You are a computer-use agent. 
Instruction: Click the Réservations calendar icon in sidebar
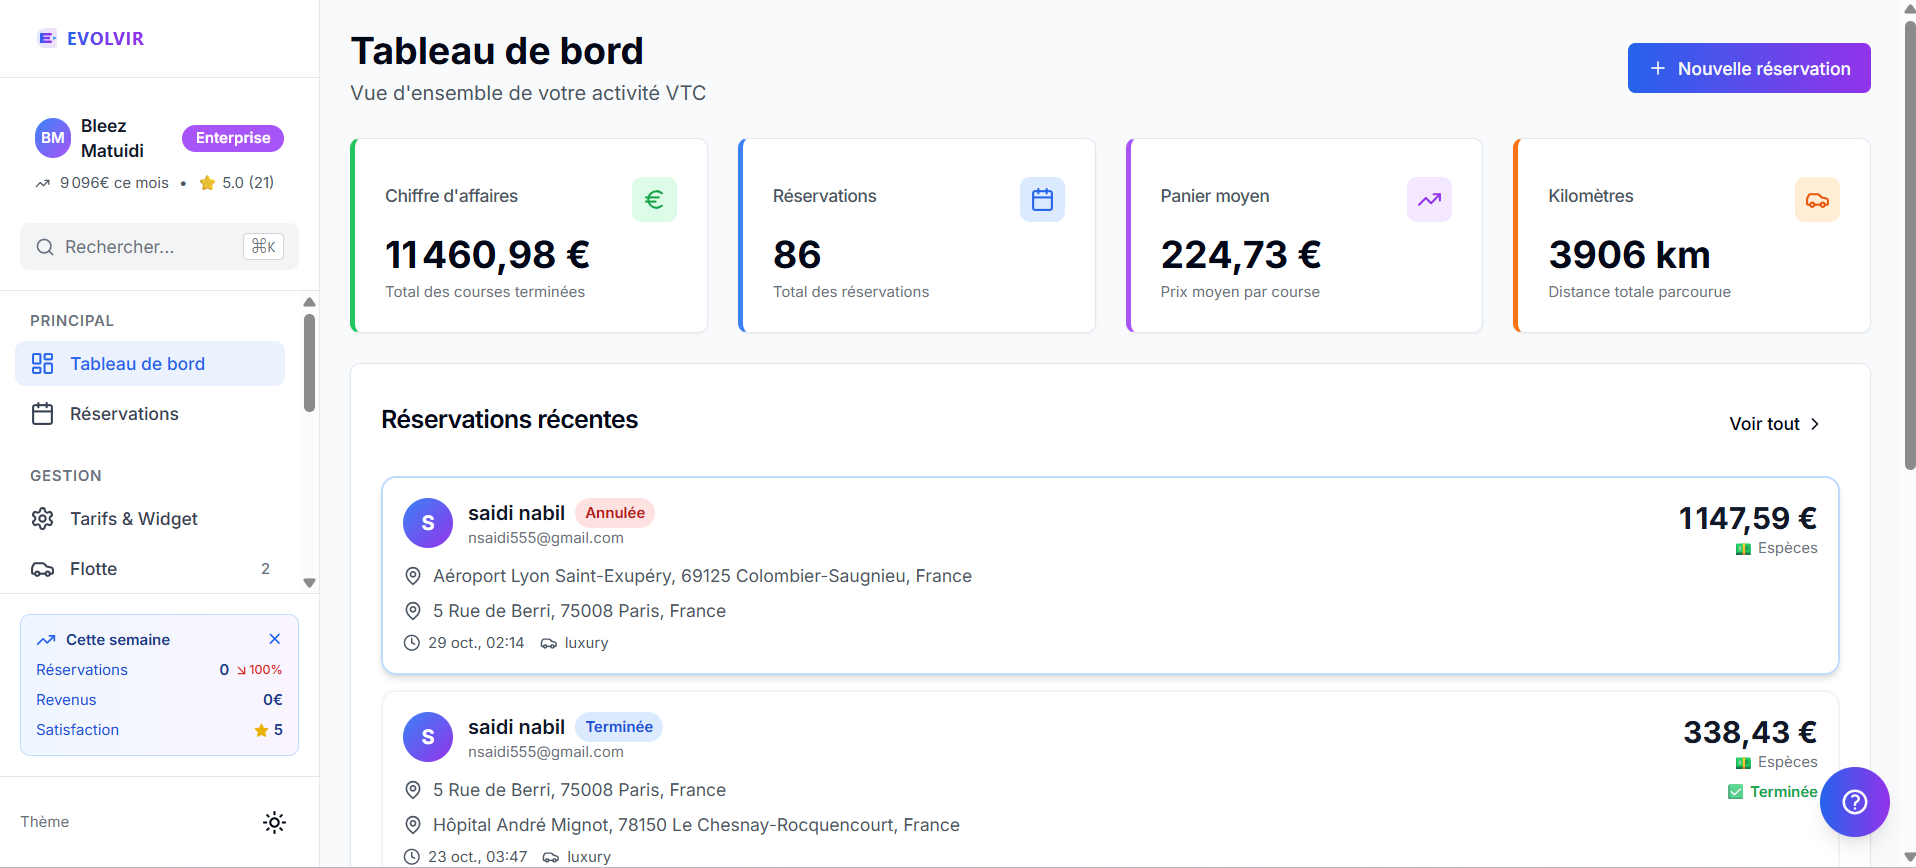tap(42, 414)
